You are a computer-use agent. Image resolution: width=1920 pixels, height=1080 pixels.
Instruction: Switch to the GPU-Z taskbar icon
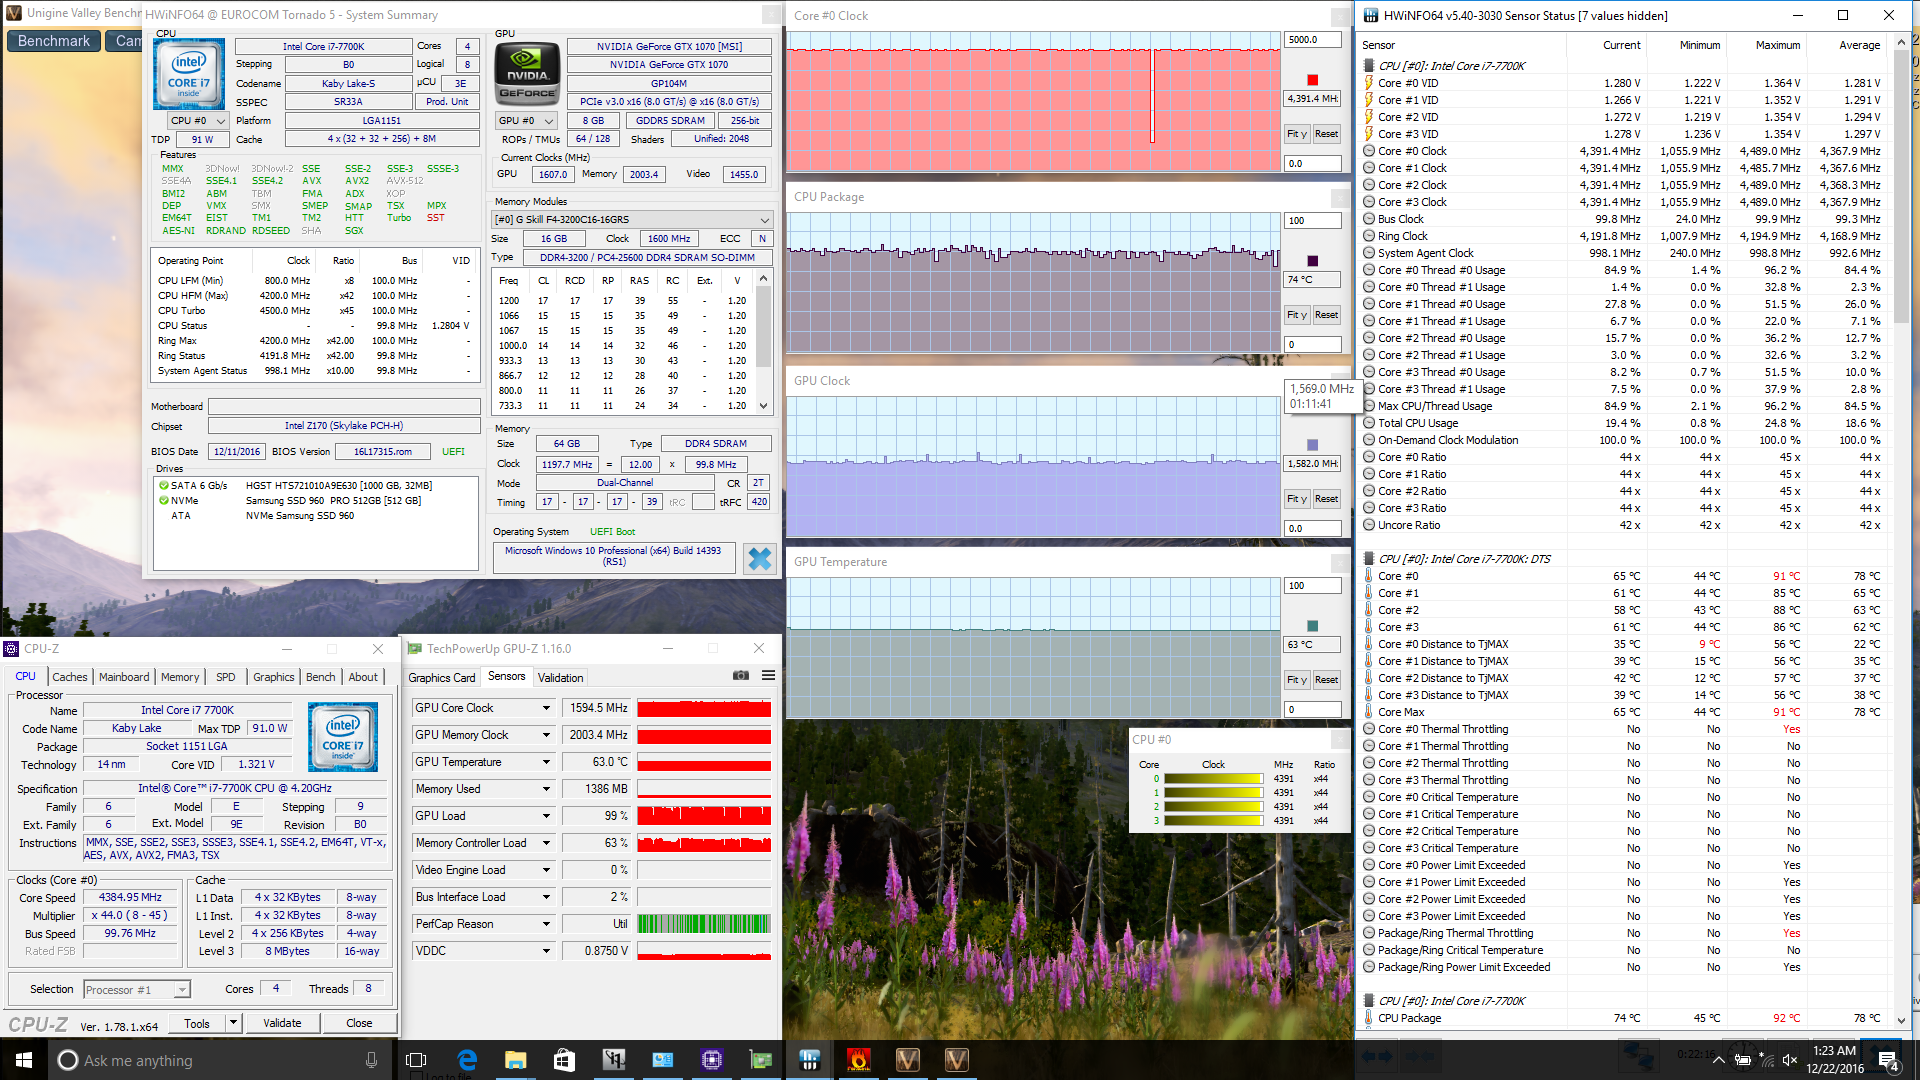pyautogui.click(x=760, y=1060)
